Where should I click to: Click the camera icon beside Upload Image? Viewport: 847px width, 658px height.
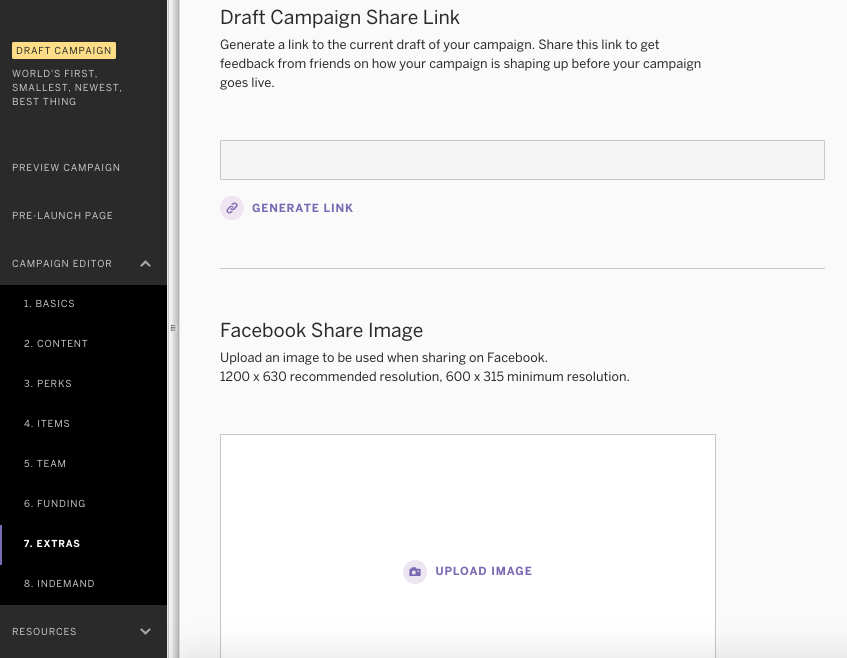pos(415,572)
